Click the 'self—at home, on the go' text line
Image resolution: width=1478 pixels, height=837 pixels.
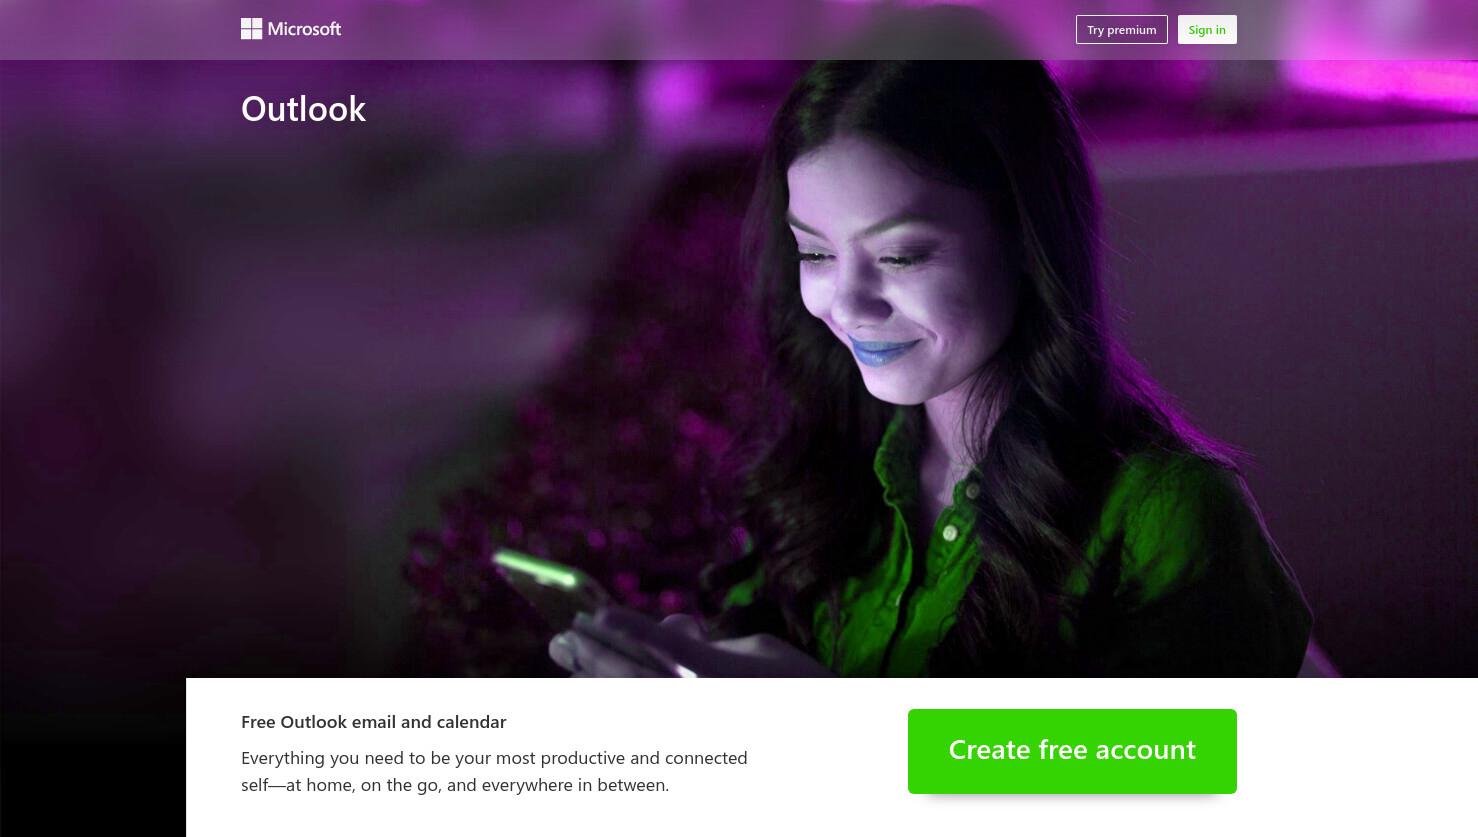tap(455, 785)
